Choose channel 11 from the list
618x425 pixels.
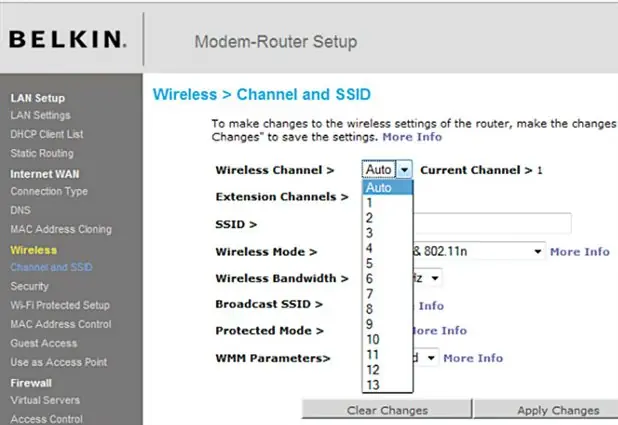pyautogui.click(x=387, y=354)
